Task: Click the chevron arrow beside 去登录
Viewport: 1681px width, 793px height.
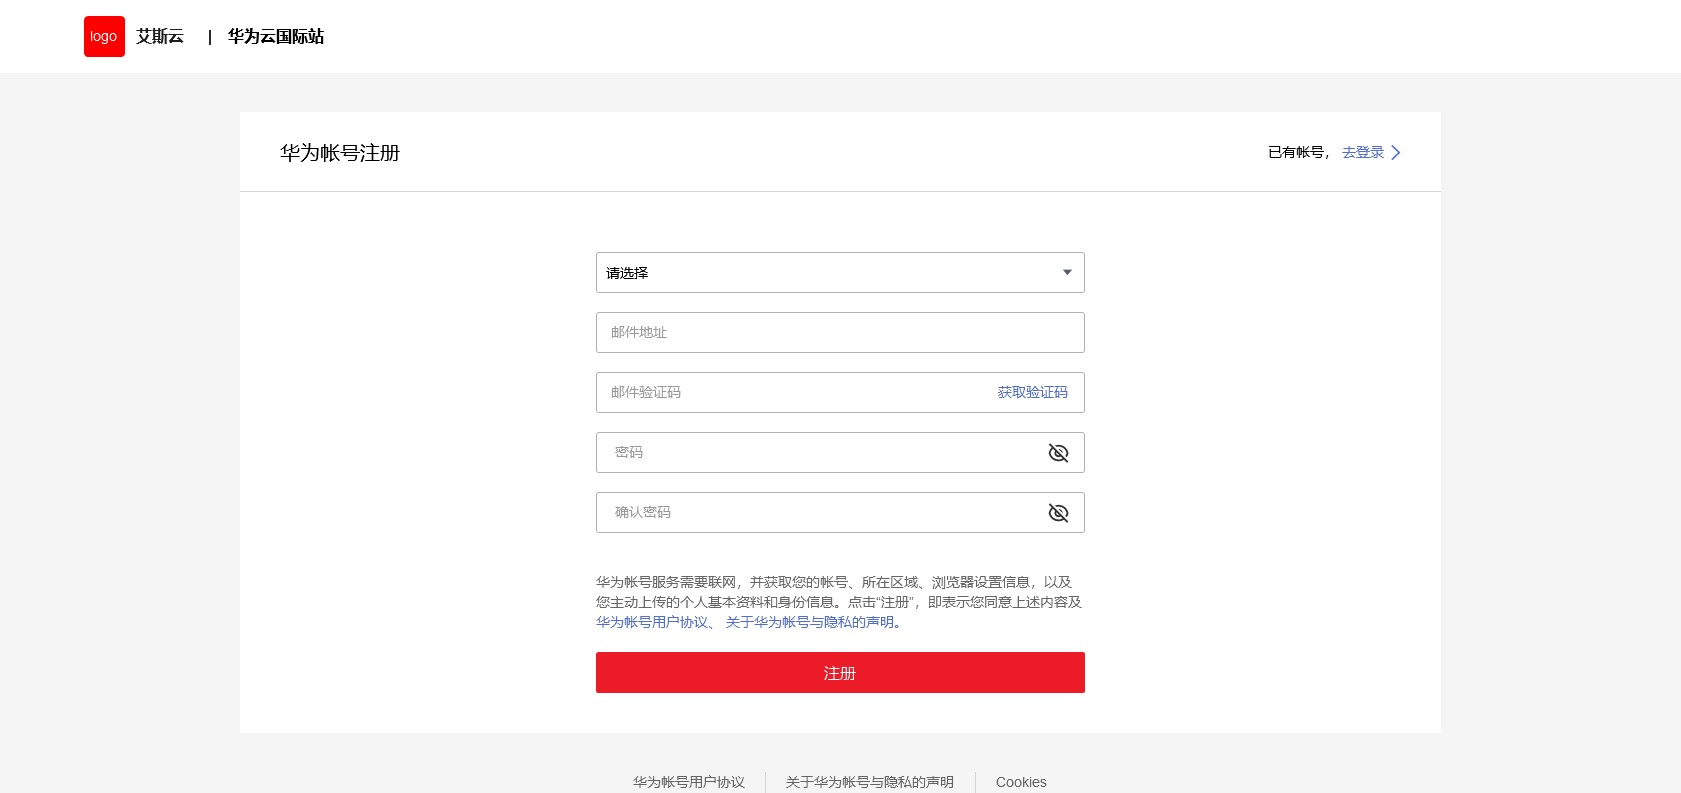Action: coord(1396,152)
